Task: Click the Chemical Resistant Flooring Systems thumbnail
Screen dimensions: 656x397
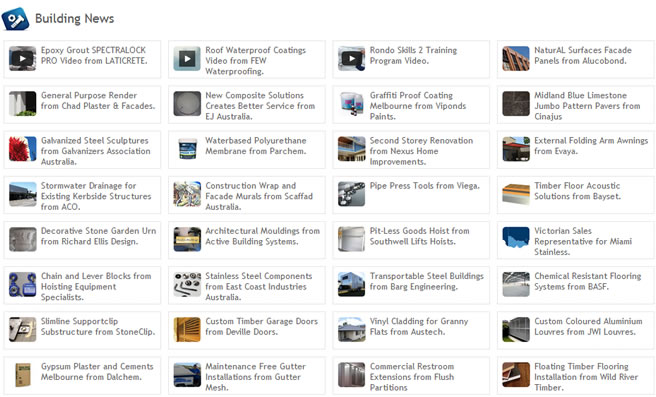Action: 516,284
